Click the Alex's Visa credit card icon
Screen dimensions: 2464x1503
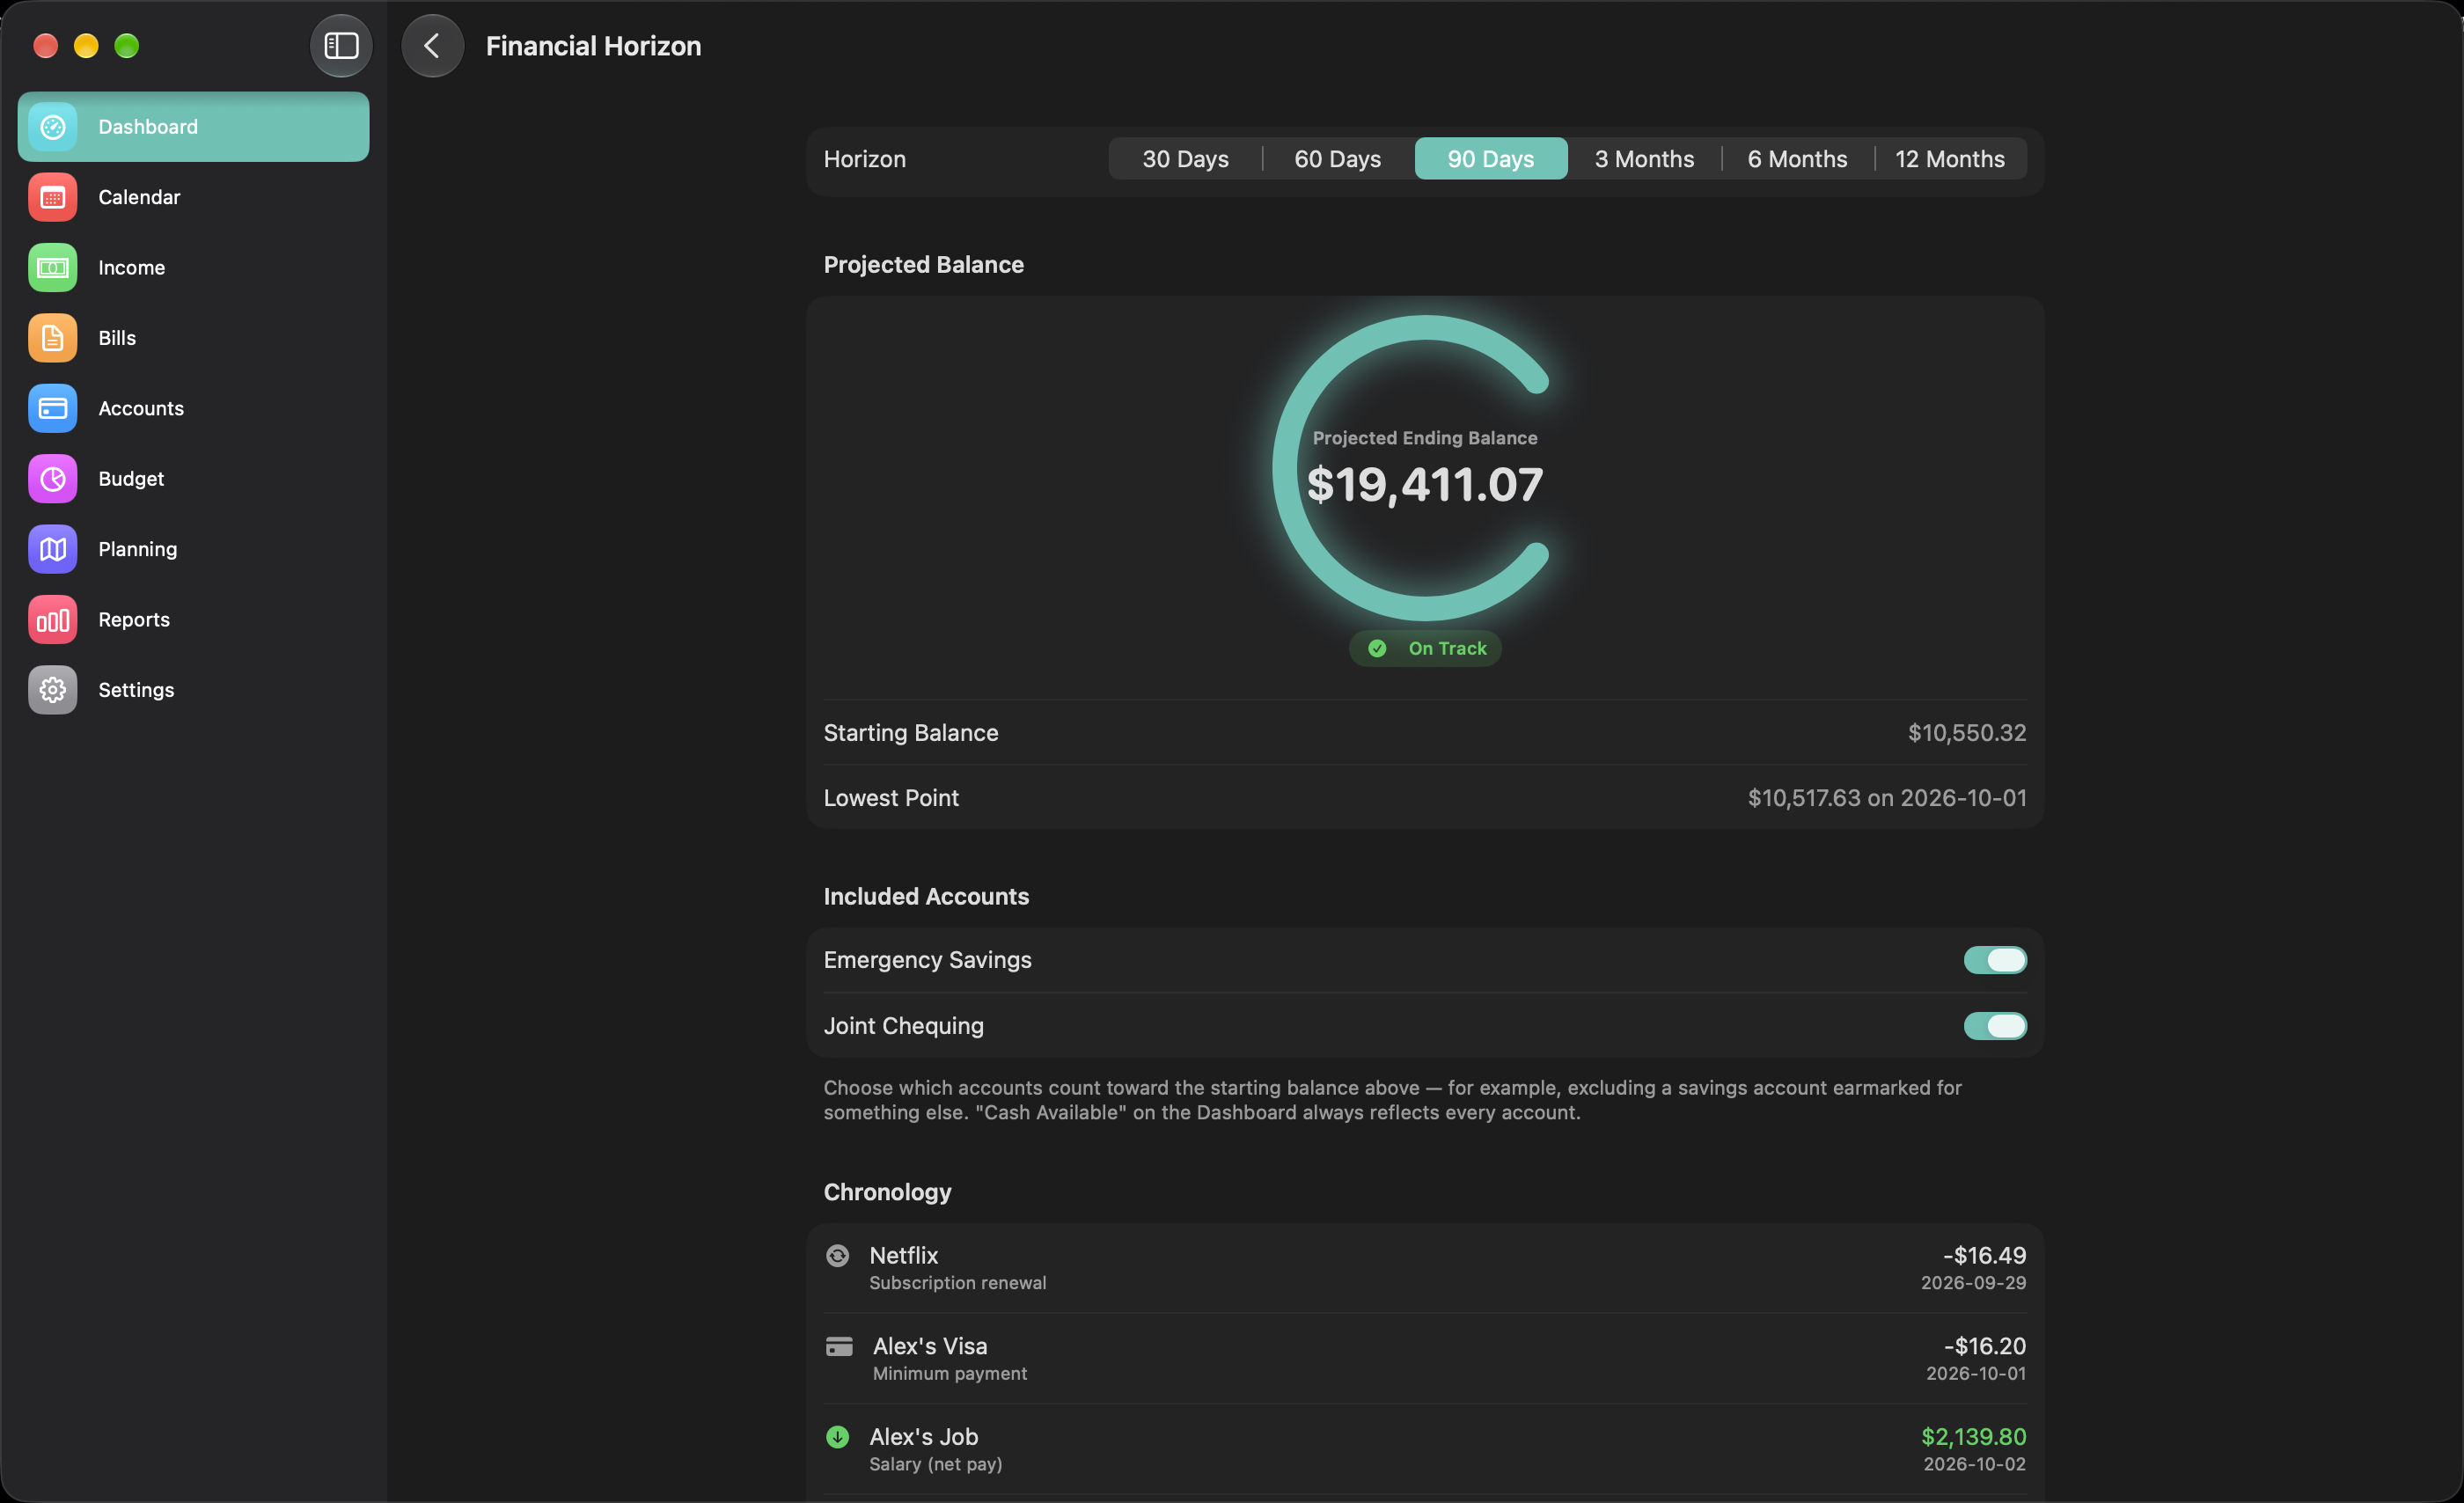(839, 1346)
